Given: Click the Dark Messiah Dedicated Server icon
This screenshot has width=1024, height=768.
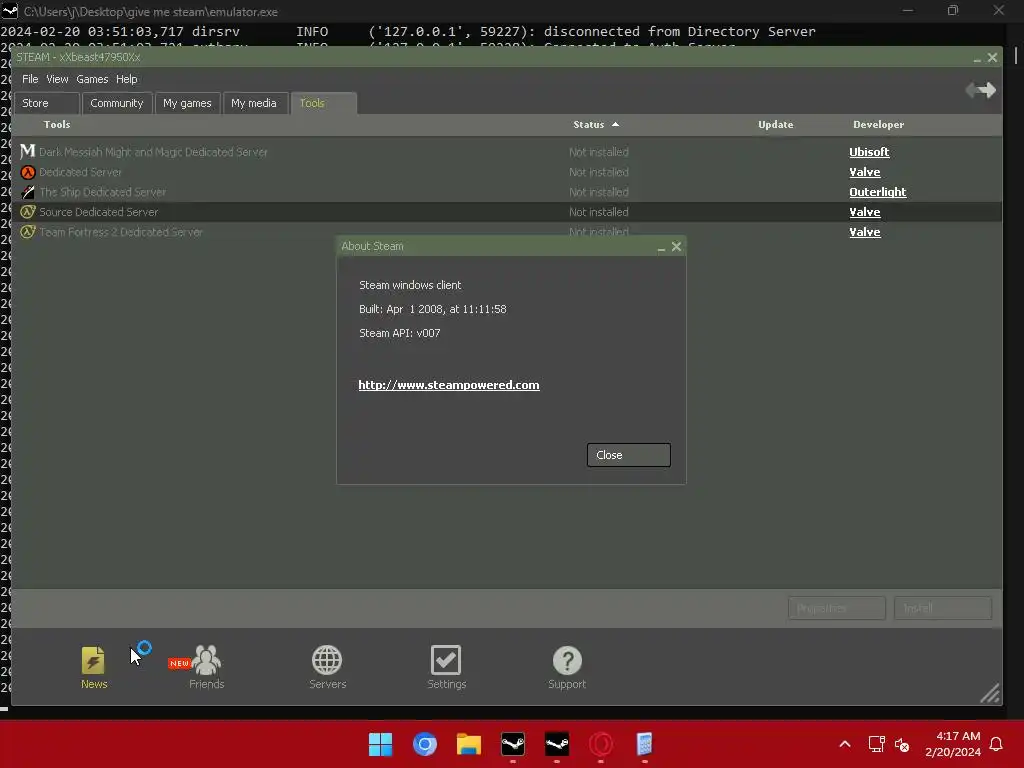Looking at the screenshot, I should point(27,152).
